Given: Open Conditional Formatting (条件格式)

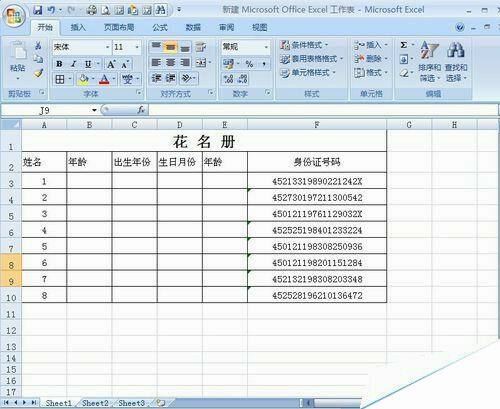Looking at the screenshot, I should pyautogui.click(x=304, y=45).
